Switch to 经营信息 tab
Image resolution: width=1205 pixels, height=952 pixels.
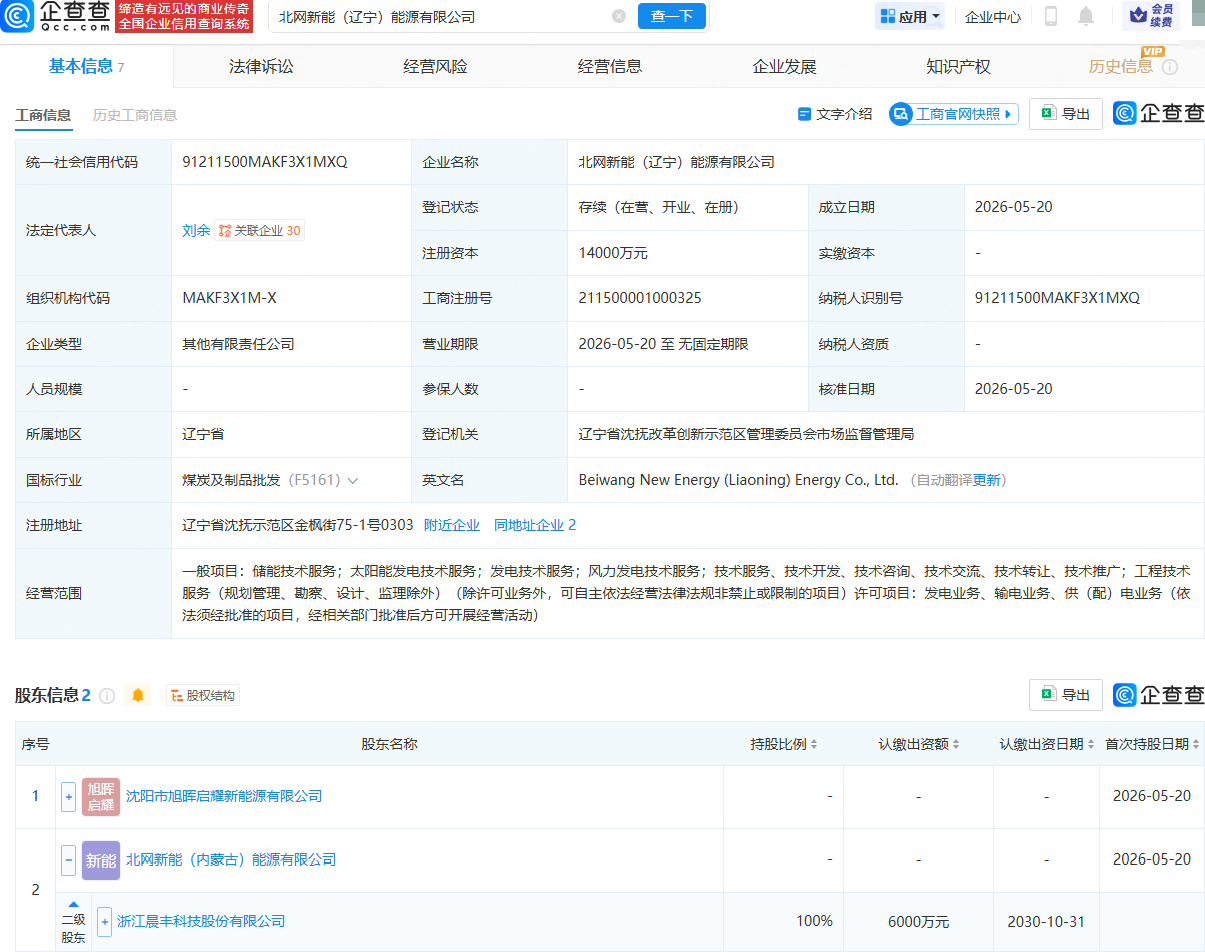[x=610, y=67]
